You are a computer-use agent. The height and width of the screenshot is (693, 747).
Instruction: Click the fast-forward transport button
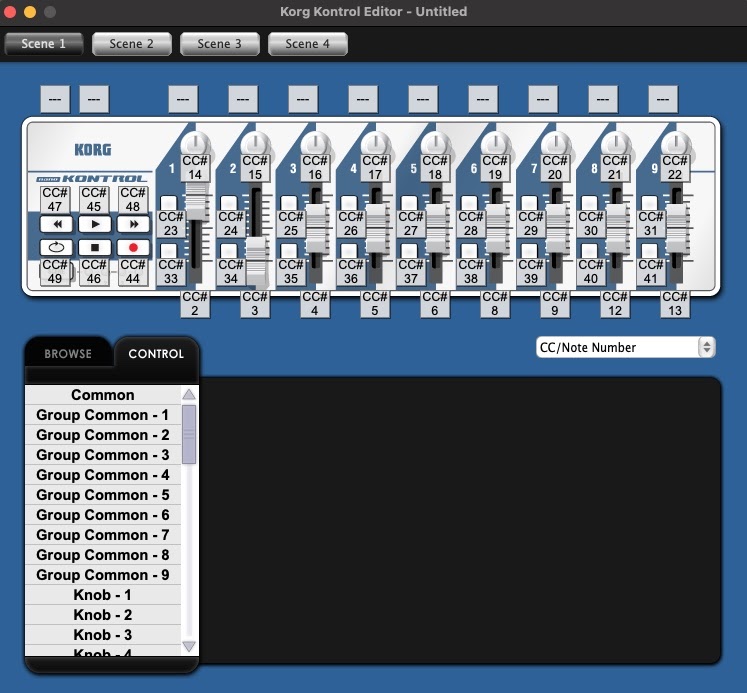(133, 224)
